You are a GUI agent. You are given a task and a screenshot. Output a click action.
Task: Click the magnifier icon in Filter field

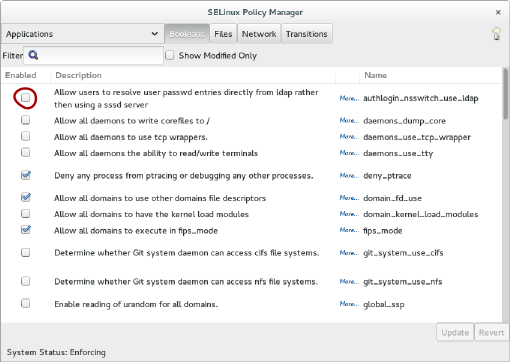(33, 55)
